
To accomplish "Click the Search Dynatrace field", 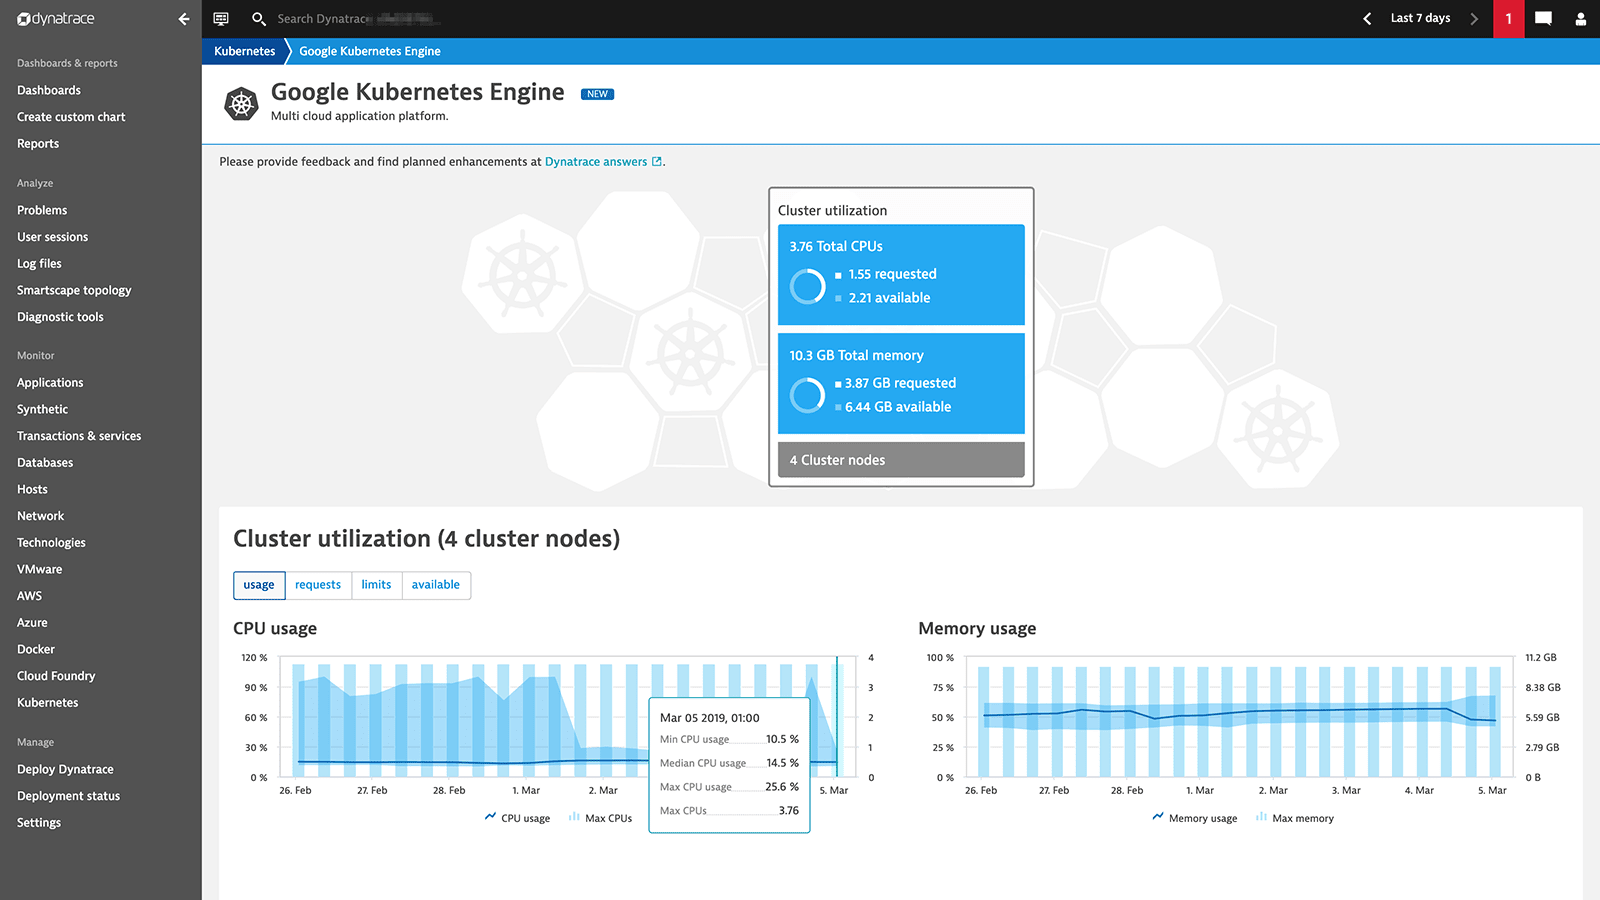I will pos(360,19).
